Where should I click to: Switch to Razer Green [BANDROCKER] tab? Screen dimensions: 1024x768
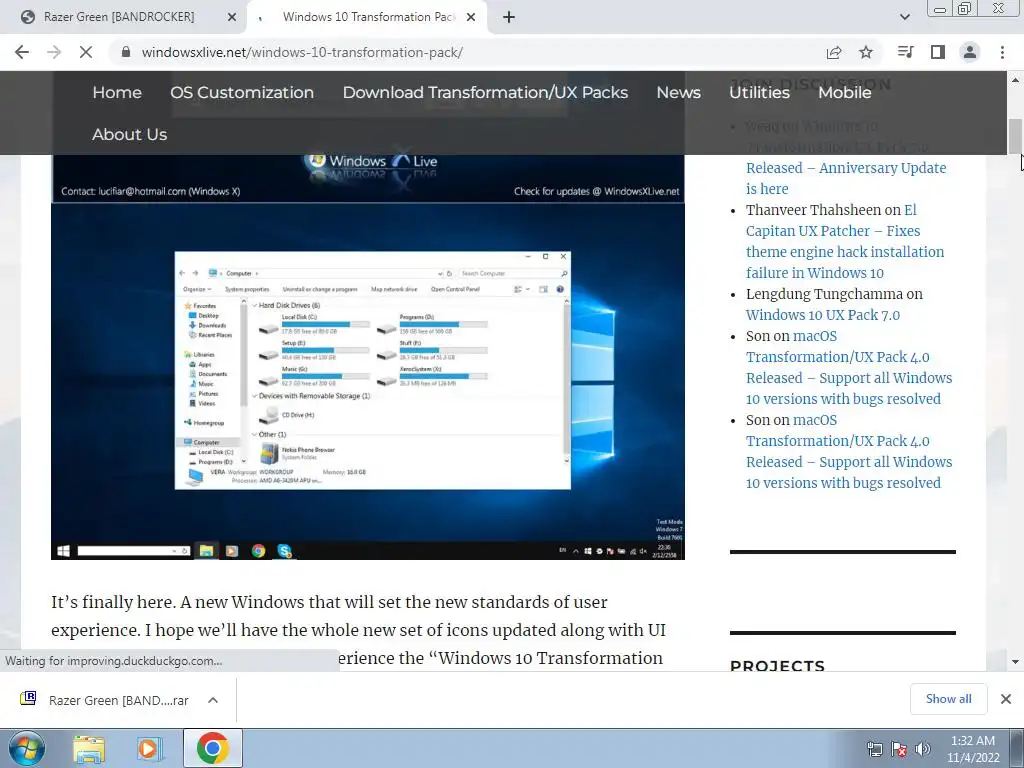[119, 17]
